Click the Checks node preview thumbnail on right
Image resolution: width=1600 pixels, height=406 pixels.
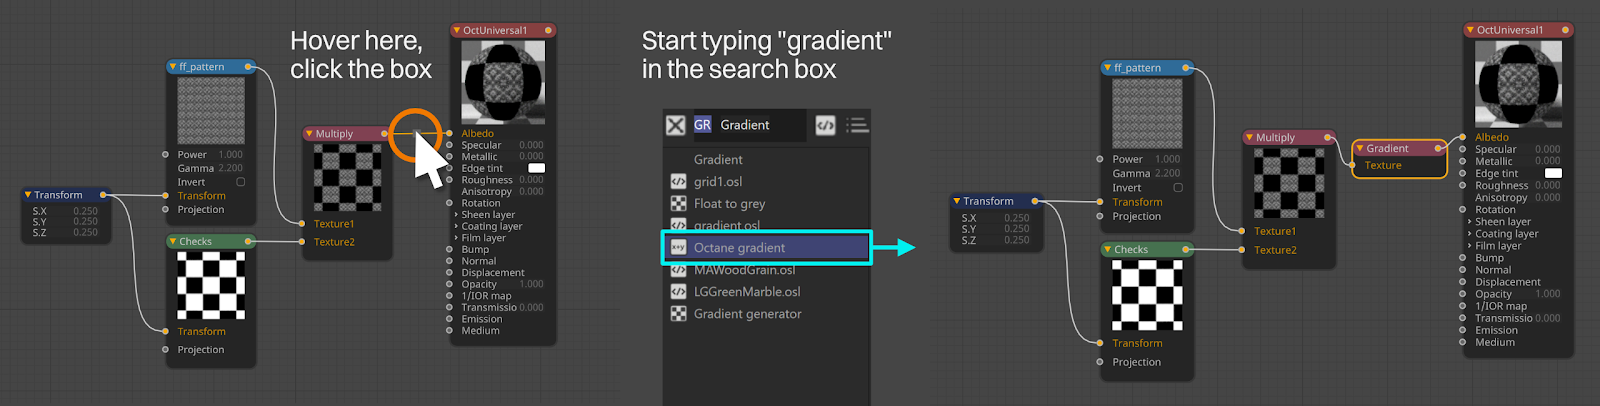click(1147, 296)
